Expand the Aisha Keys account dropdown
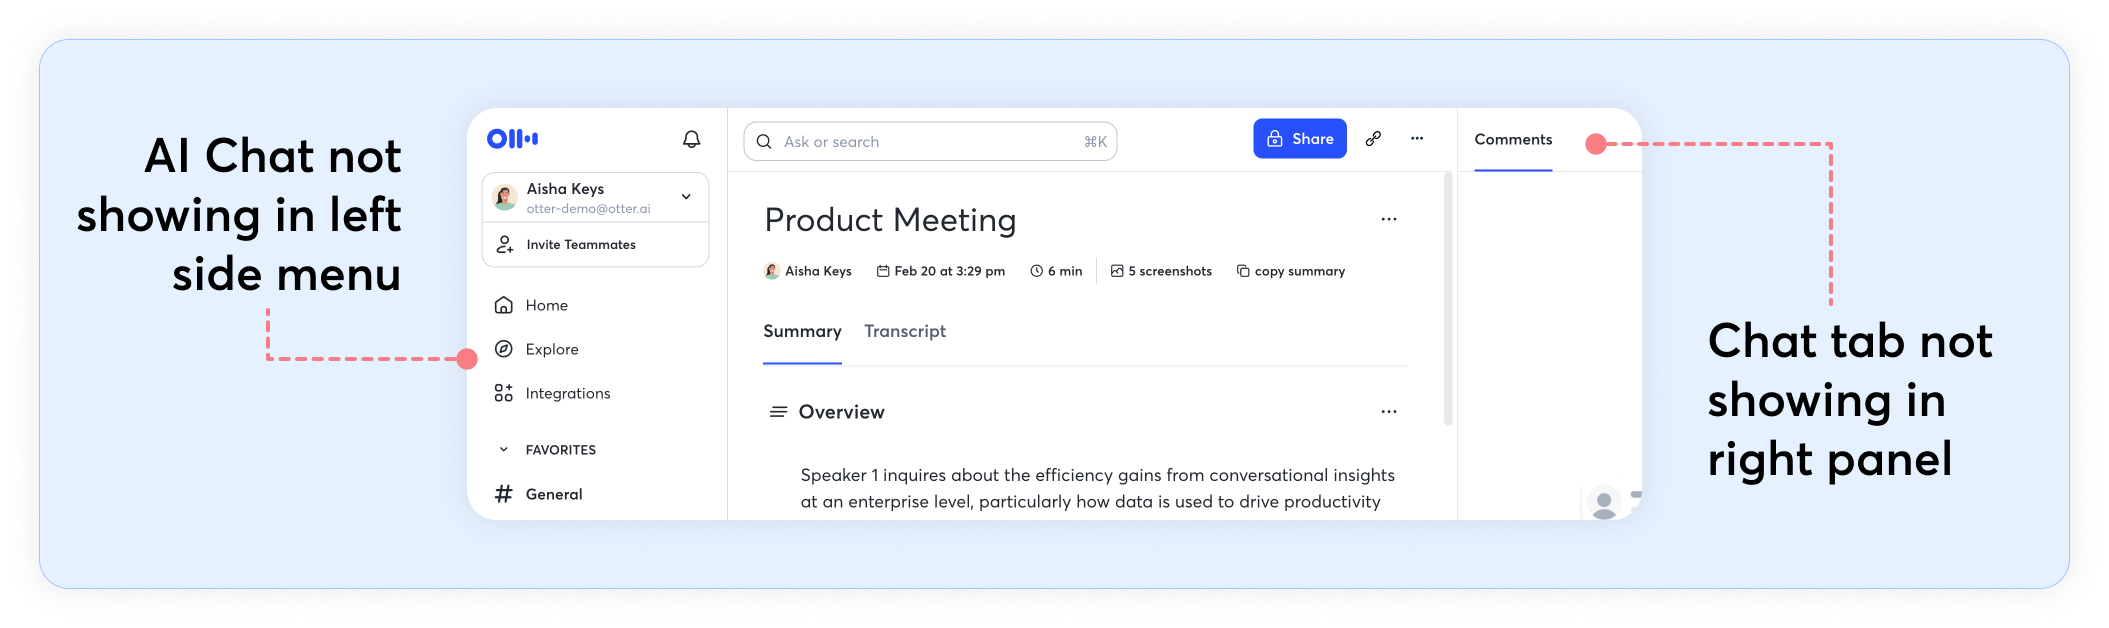This screenshot has height=628, width=2109. pyautogui.click(x=686, y=197)
